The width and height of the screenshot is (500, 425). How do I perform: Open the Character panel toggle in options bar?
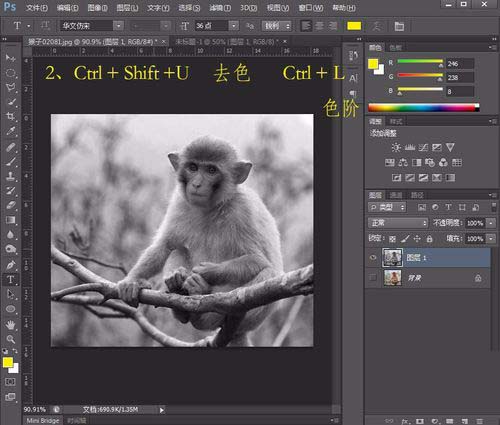click(x=399, y=26)
